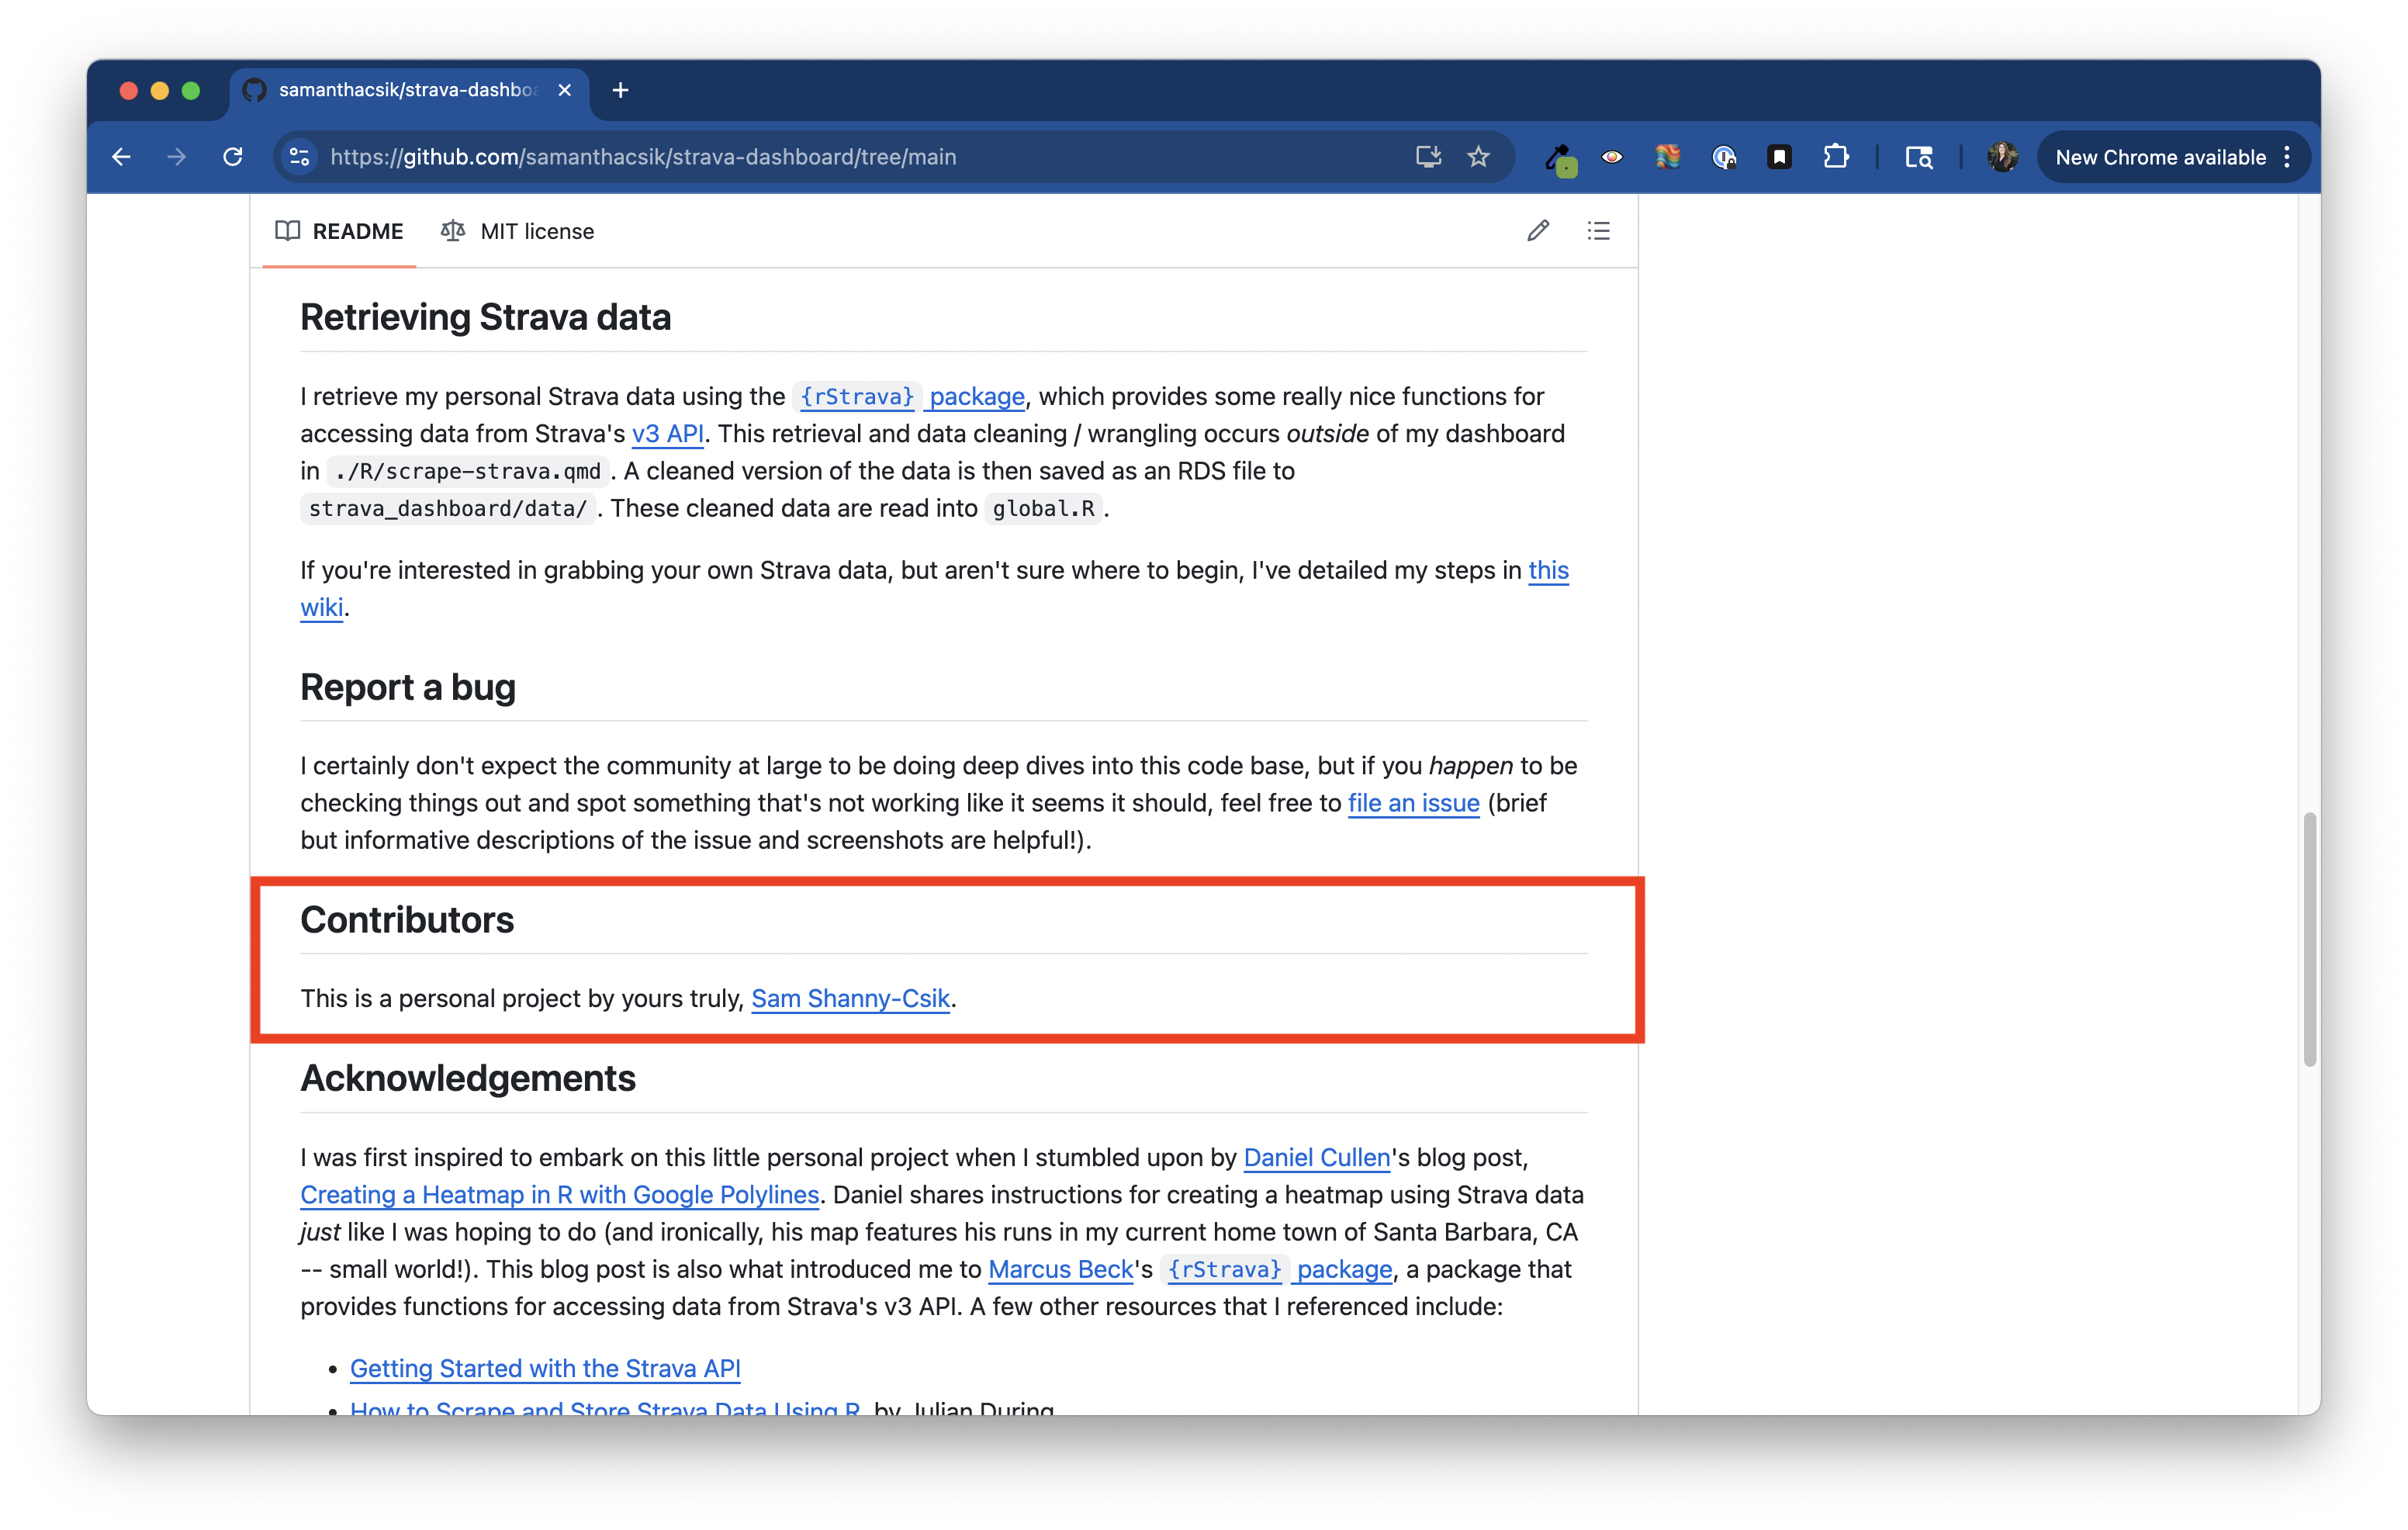Viewport: 2408px width, 1530px height.
Task: Bookmark page with the star icon
Action: 1478,157
